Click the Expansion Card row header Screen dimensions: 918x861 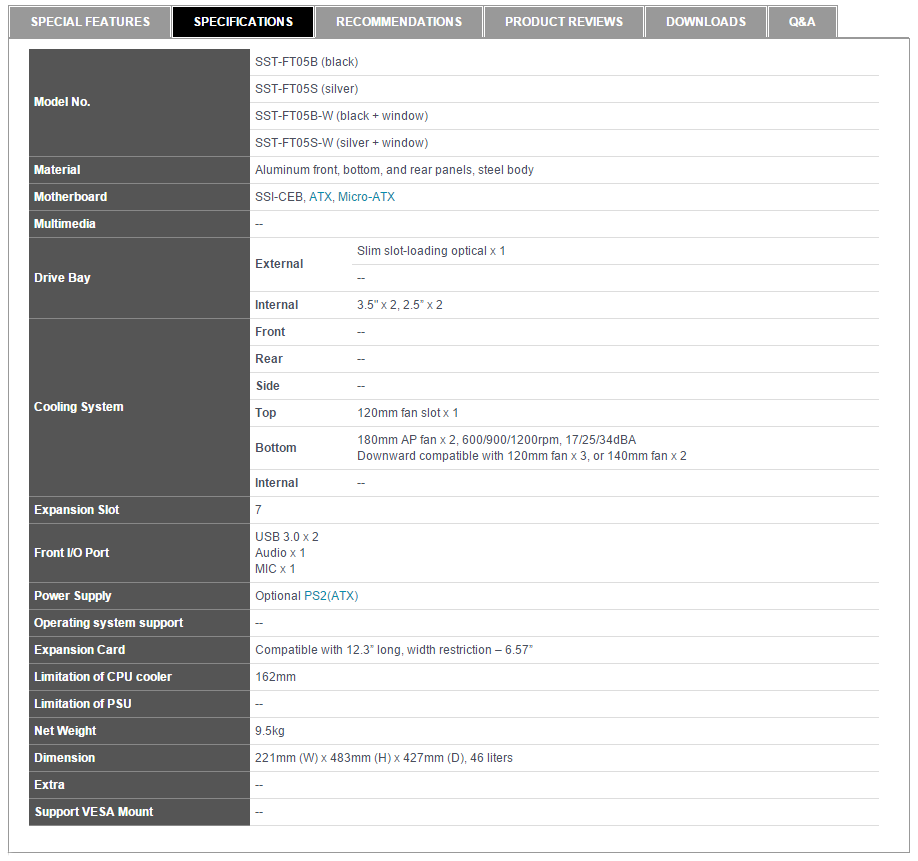click(x=139, y=650)
